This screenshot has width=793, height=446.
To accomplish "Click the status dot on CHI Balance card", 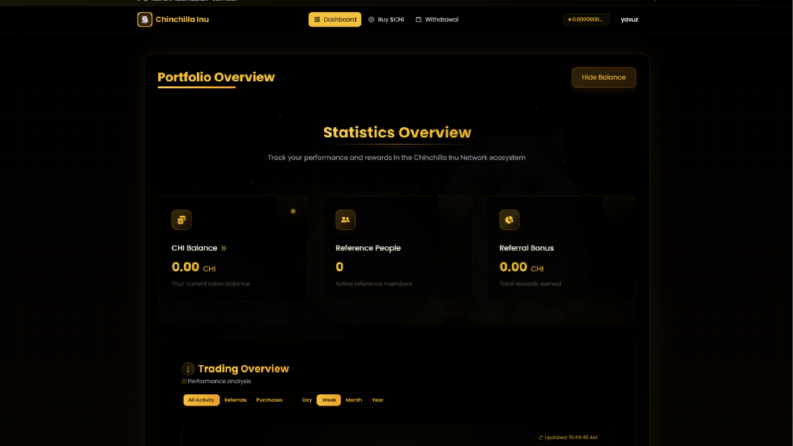I will [293, 211].
